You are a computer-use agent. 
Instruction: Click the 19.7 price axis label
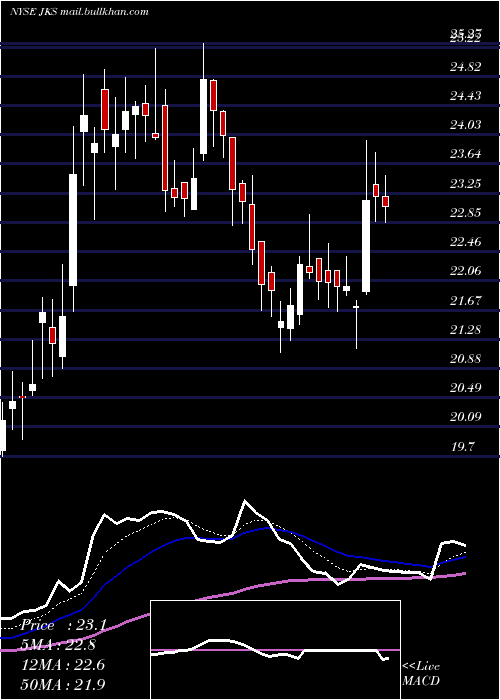click(x=462, y=446)
